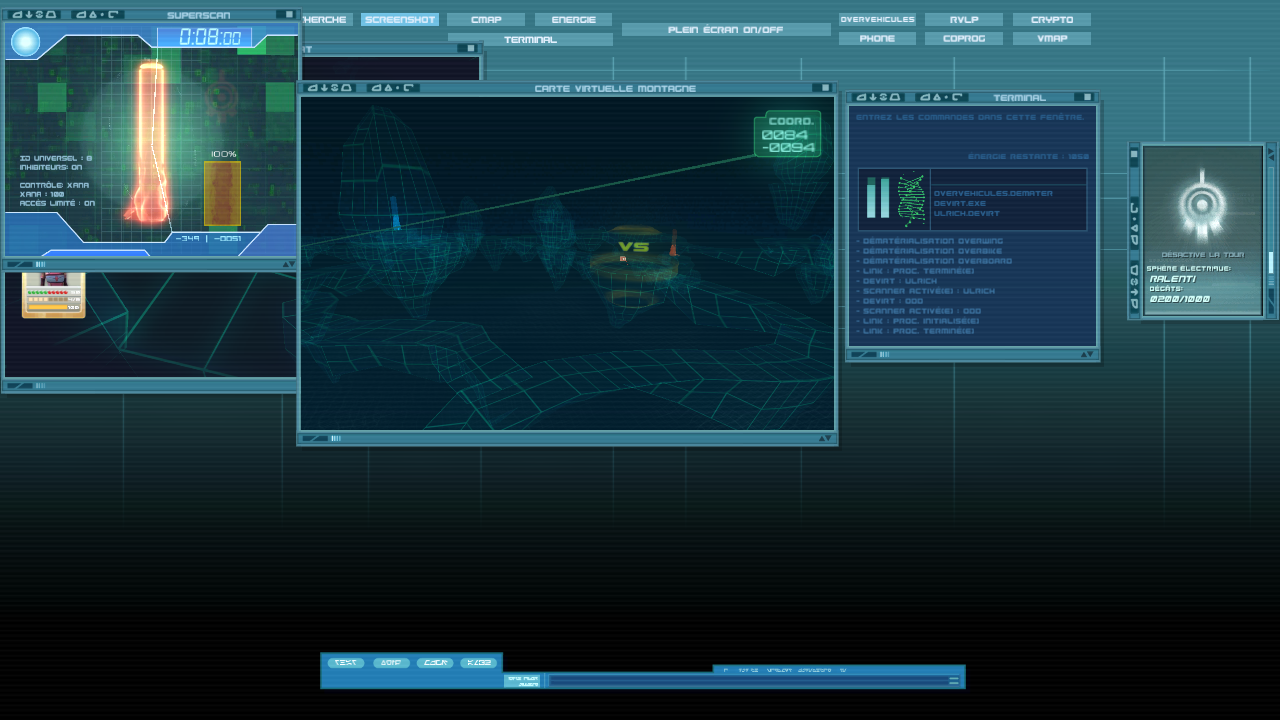Click the slanted icon in Carte Virtuelle footer
The height and width of the screenshot is (720, 1280).
[315, 438]
